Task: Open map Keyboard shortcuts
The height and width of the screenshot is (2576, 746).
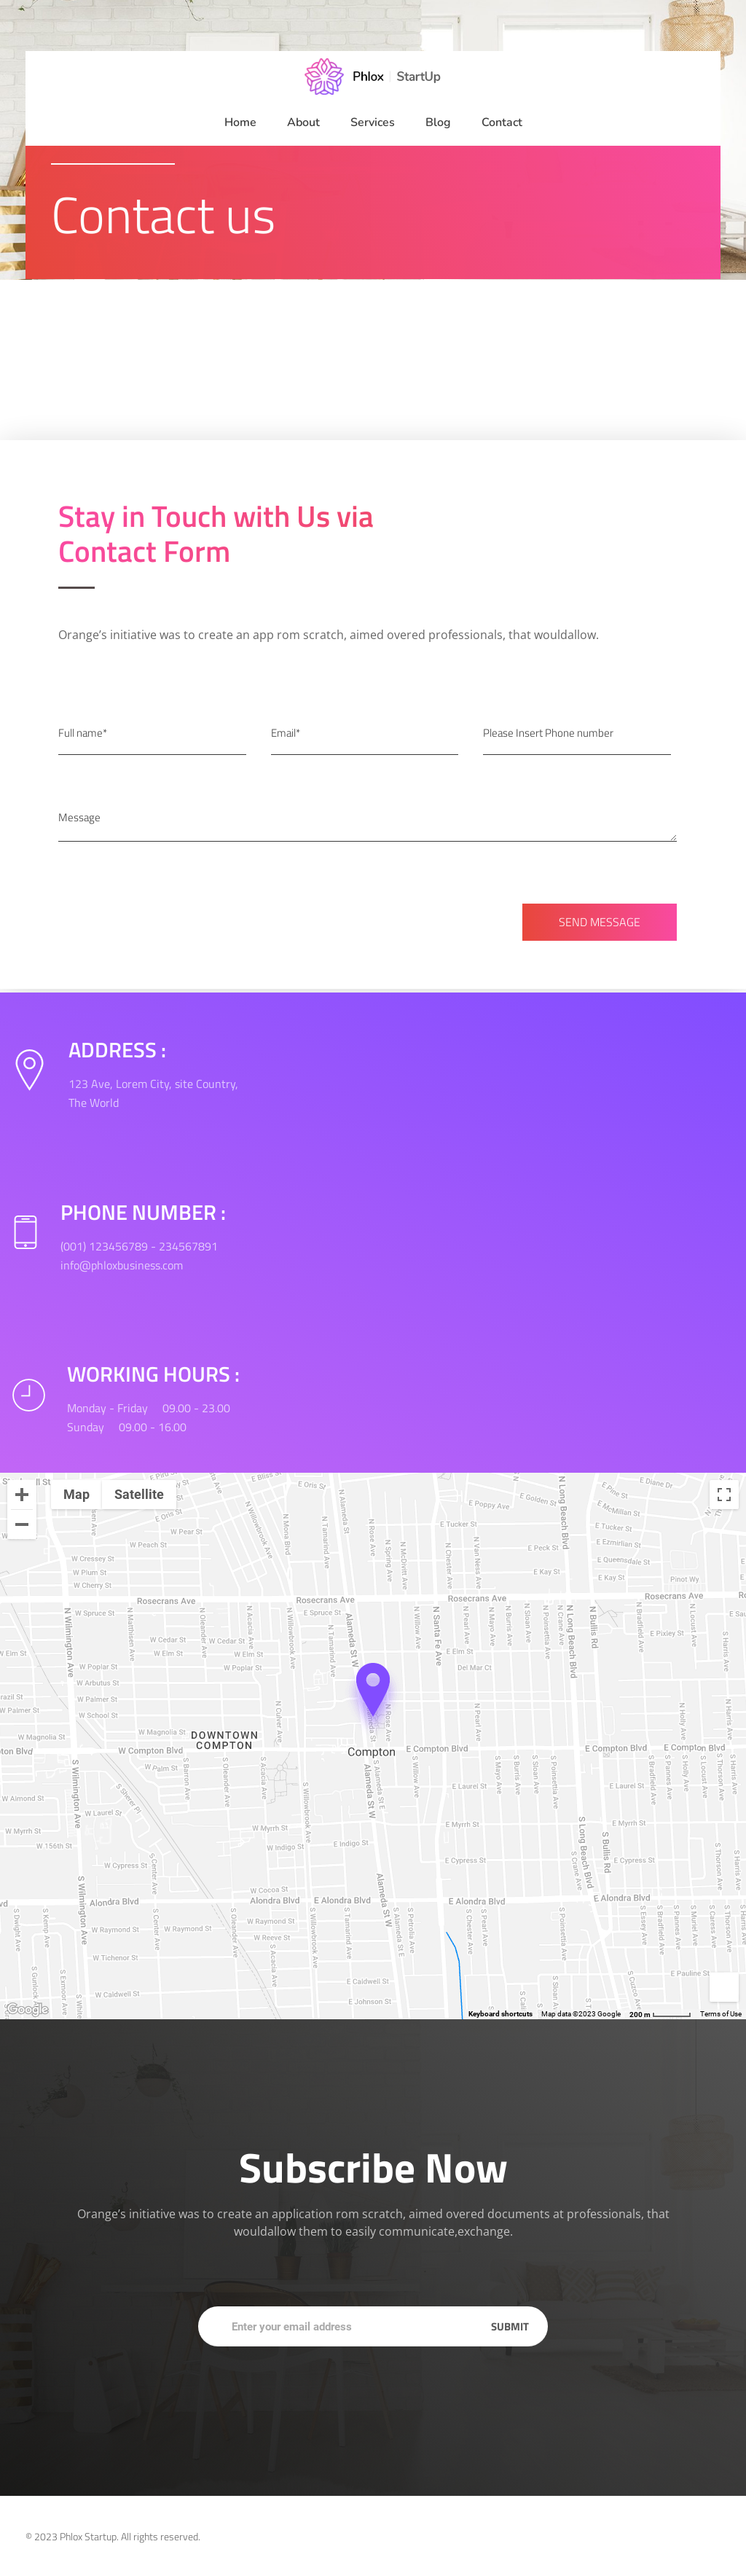Action: coord(500,2014)
